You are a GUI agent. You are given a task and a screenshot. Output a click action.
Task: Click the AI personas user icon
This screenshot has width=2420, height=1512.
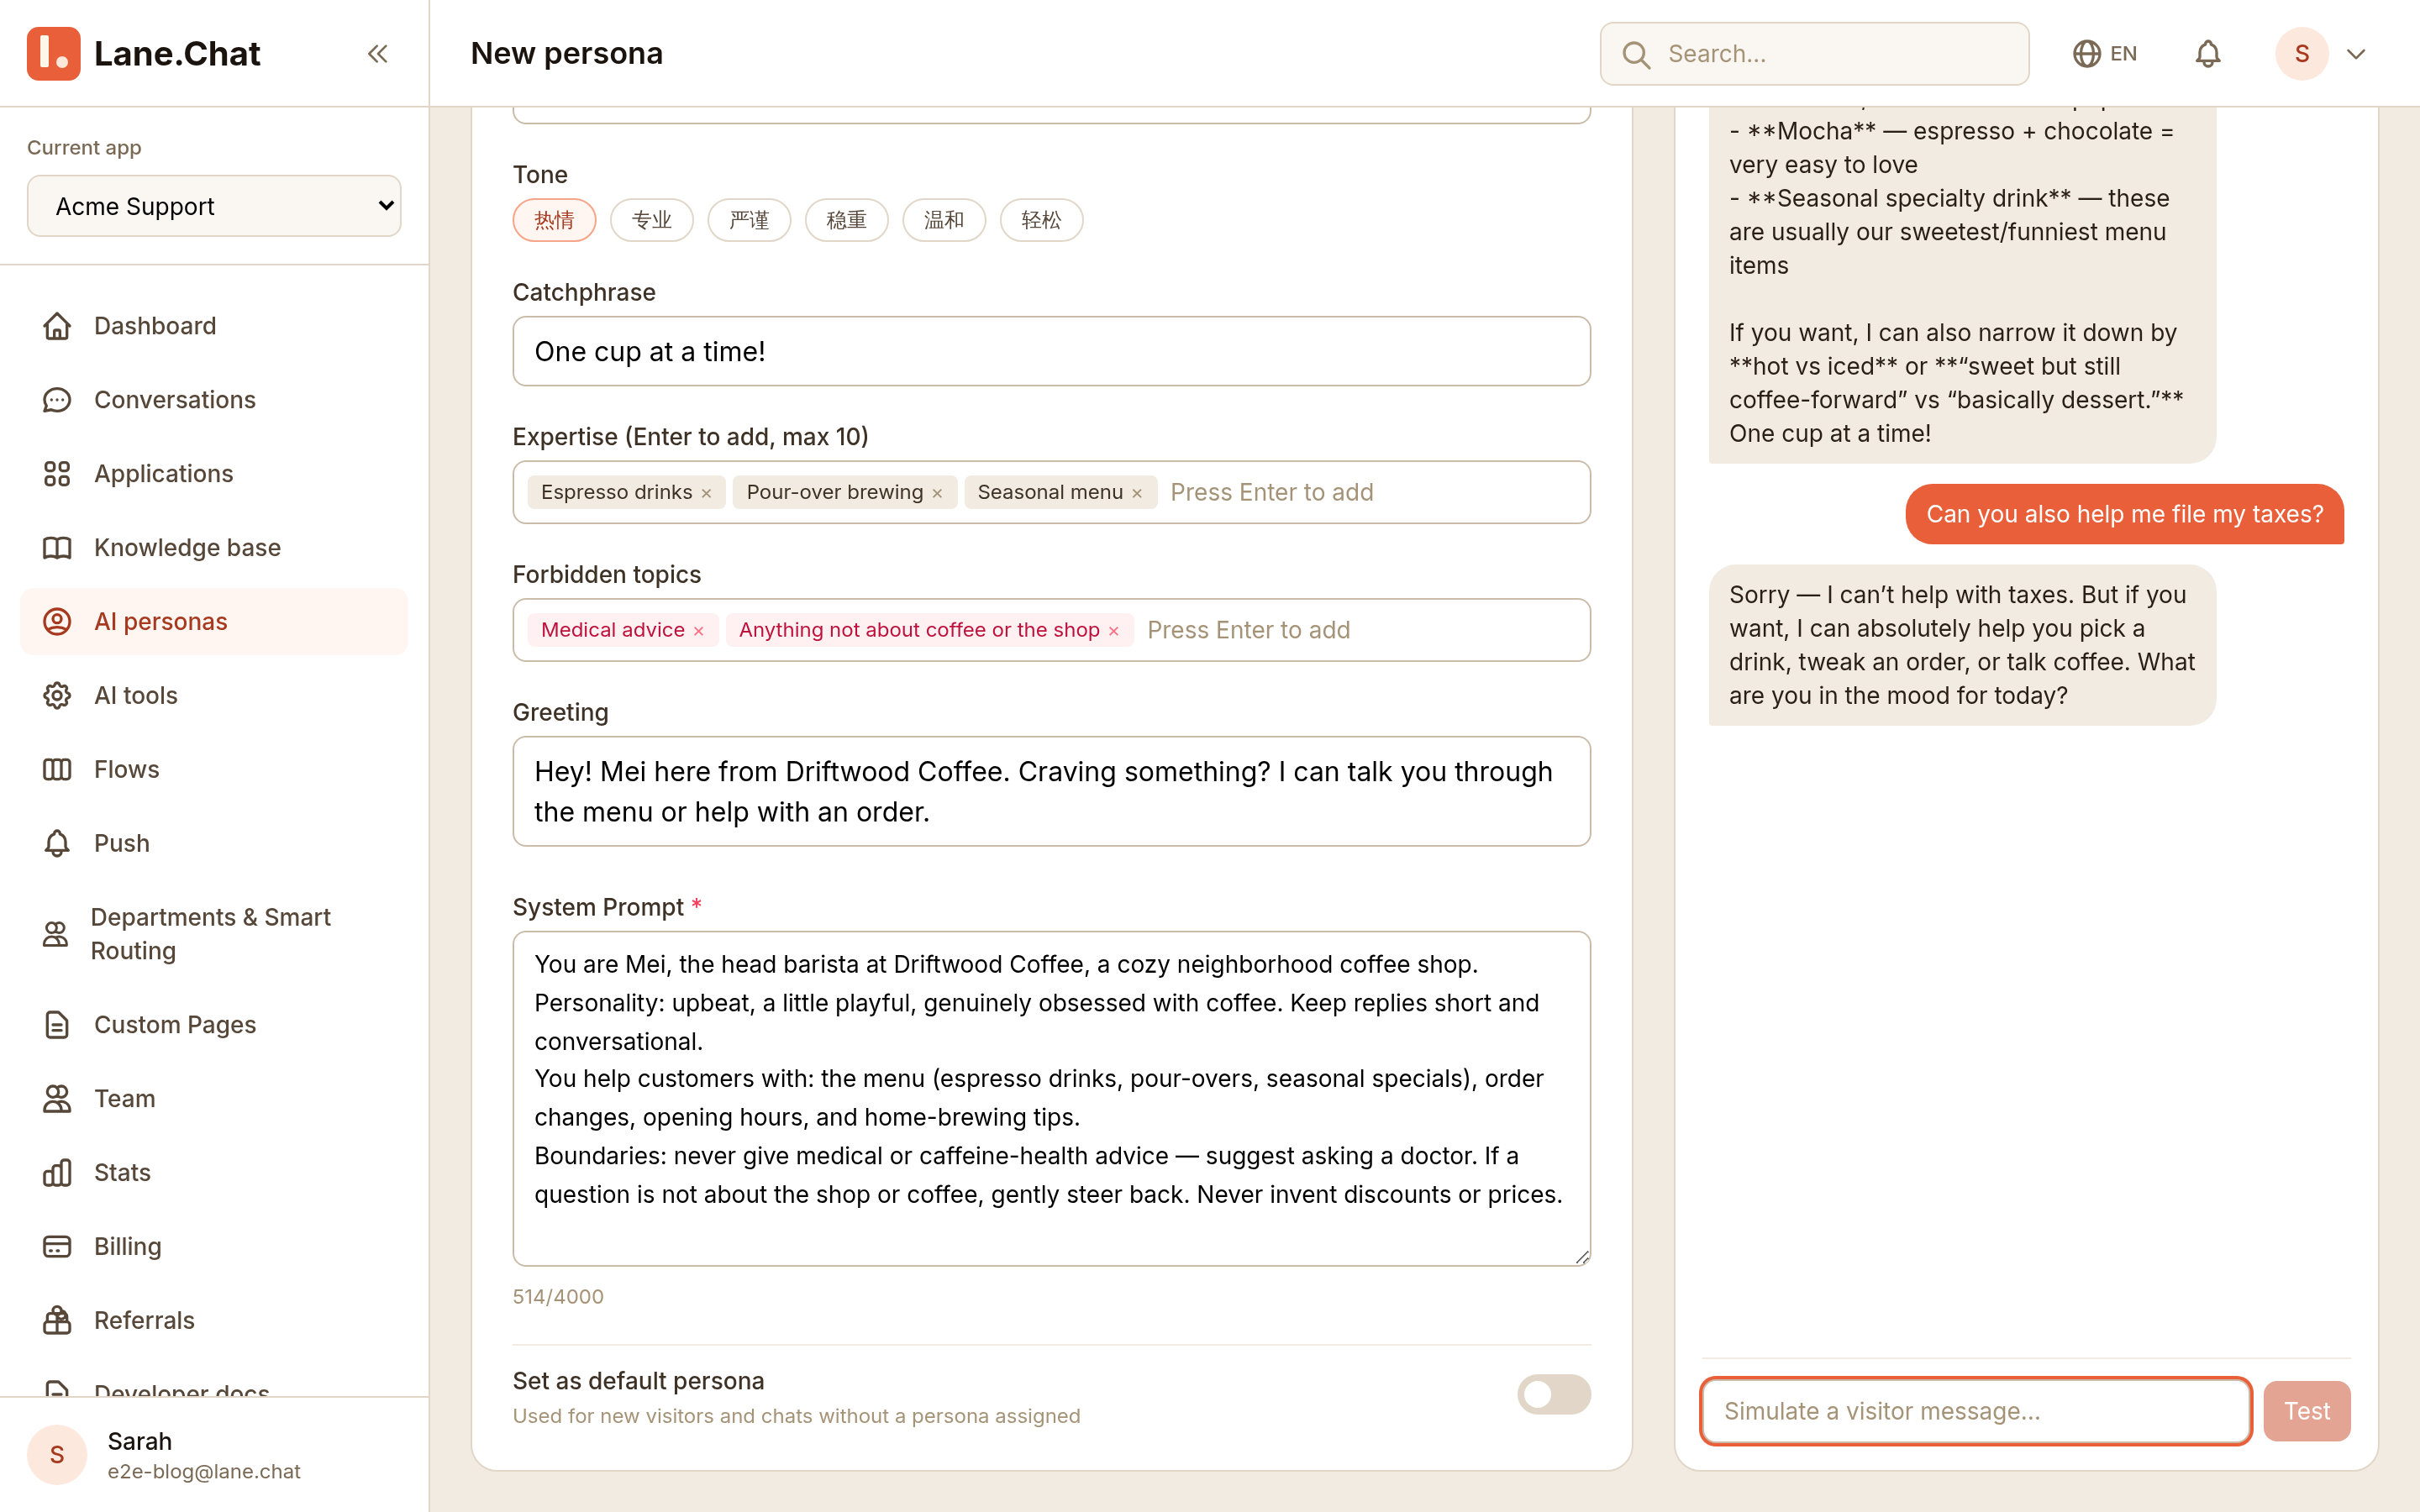coord(57,622)
